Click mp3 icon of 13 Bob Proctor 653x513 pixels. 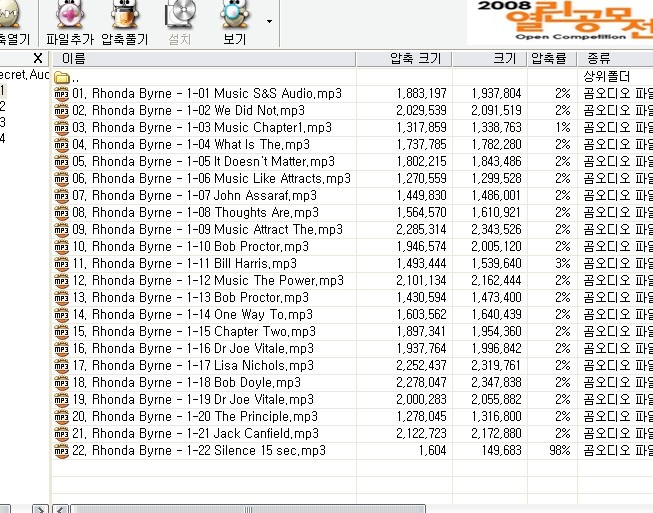62,298
